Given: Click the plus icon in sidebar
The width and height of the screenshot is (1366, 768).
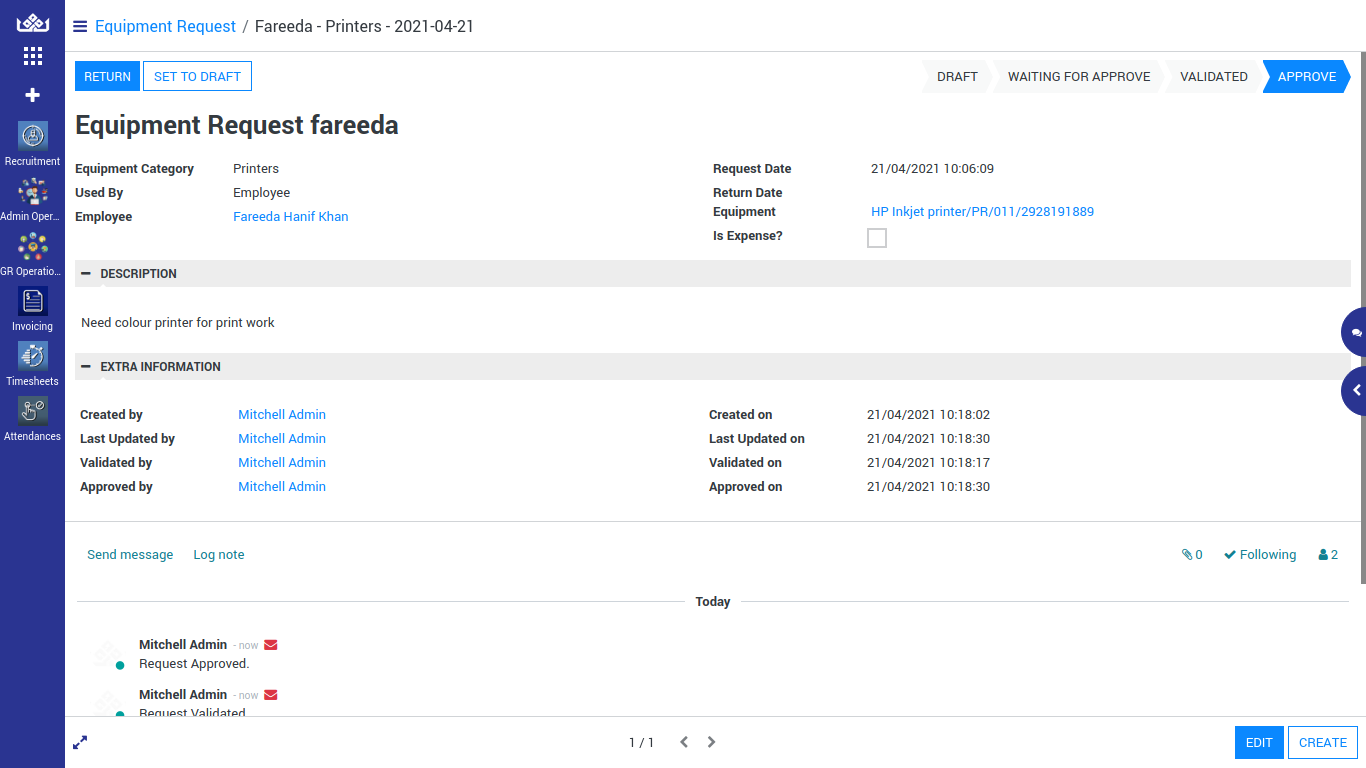Looking at the screenshot, I should coord(32,95).
